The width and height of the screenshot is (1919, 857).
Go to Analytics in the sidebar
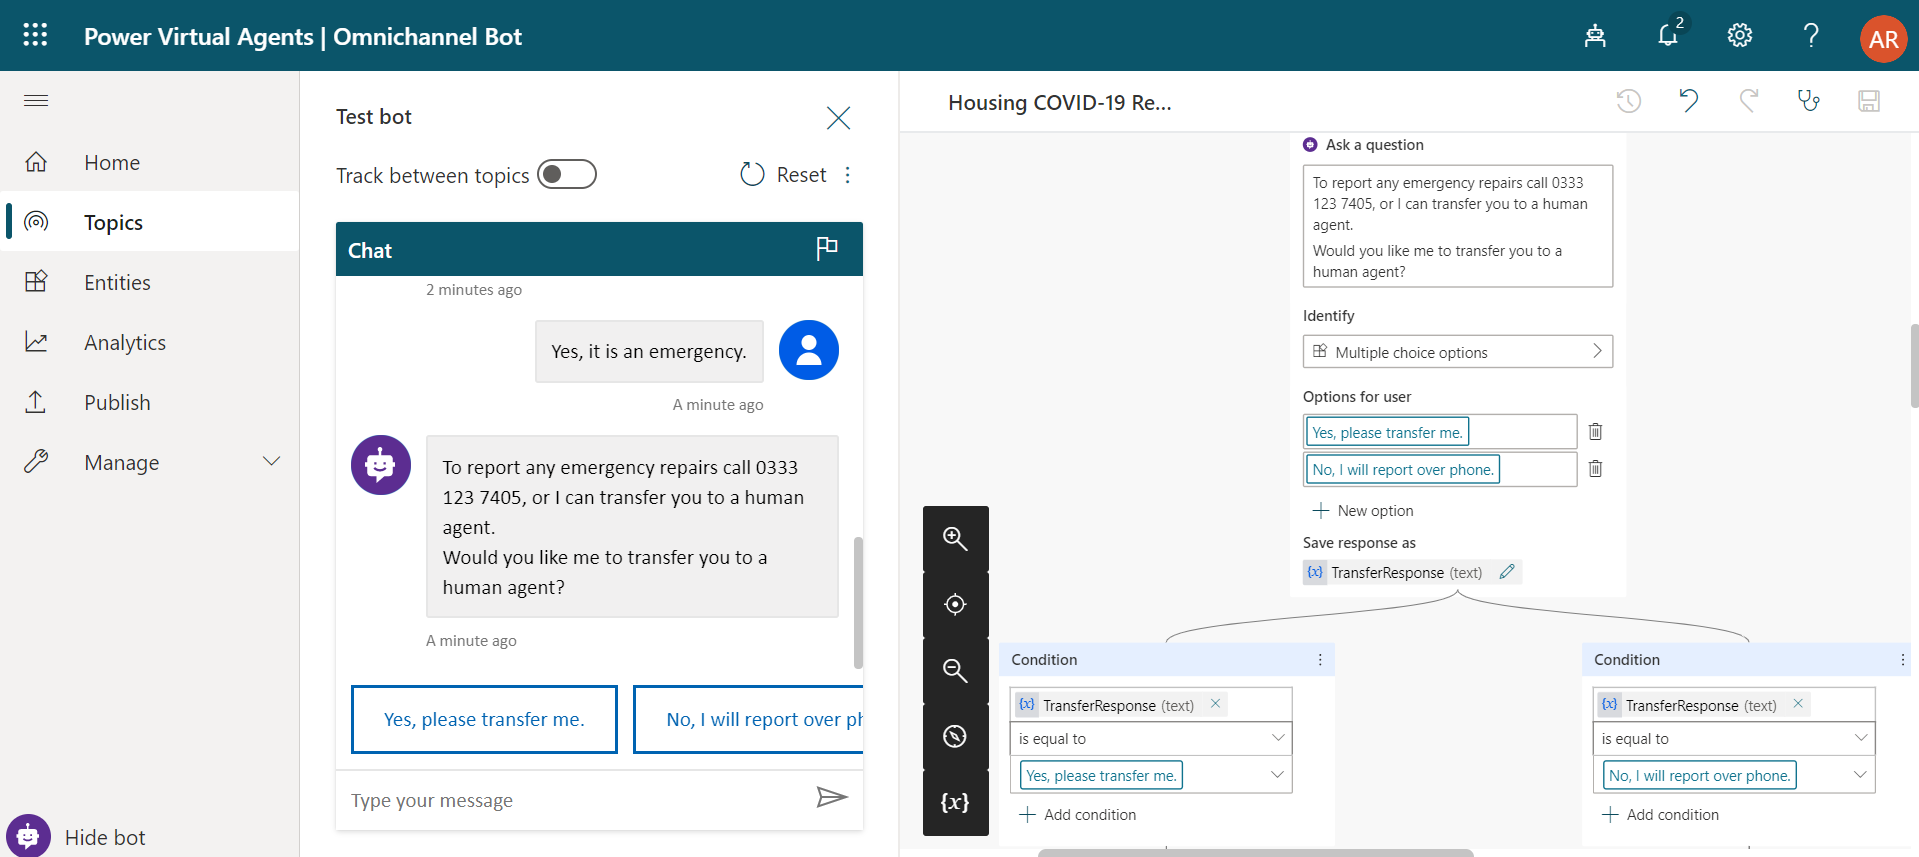125,343
